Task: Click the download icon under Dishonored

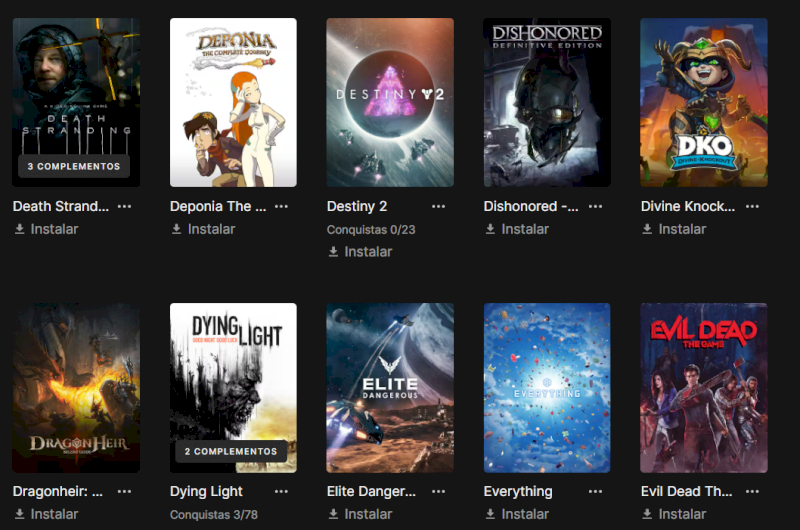Action: click(490, 229)
